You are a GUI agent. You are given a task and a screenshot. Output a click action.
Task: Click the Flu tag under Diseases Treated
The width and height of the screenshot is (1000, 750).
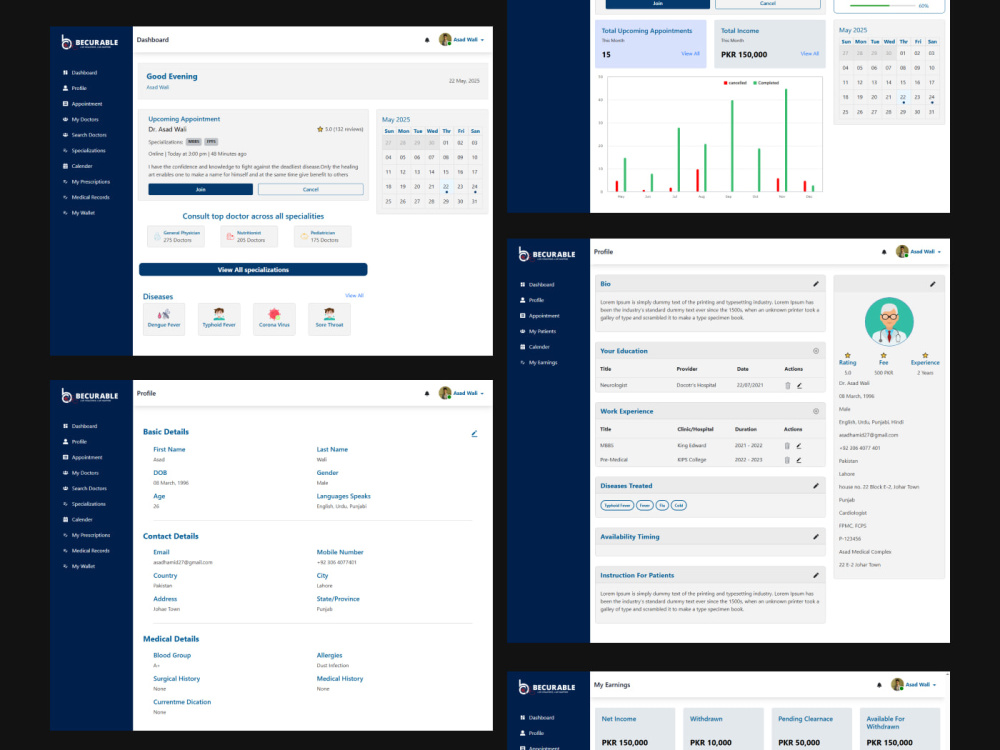(662, 506)
